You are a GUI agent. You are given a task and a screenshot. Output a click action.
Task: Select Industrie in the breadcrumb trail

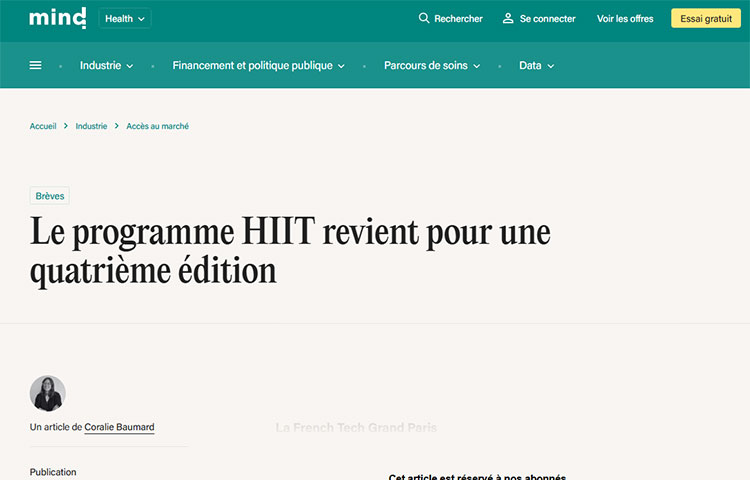pyautogui.click(x=91, y=126)
